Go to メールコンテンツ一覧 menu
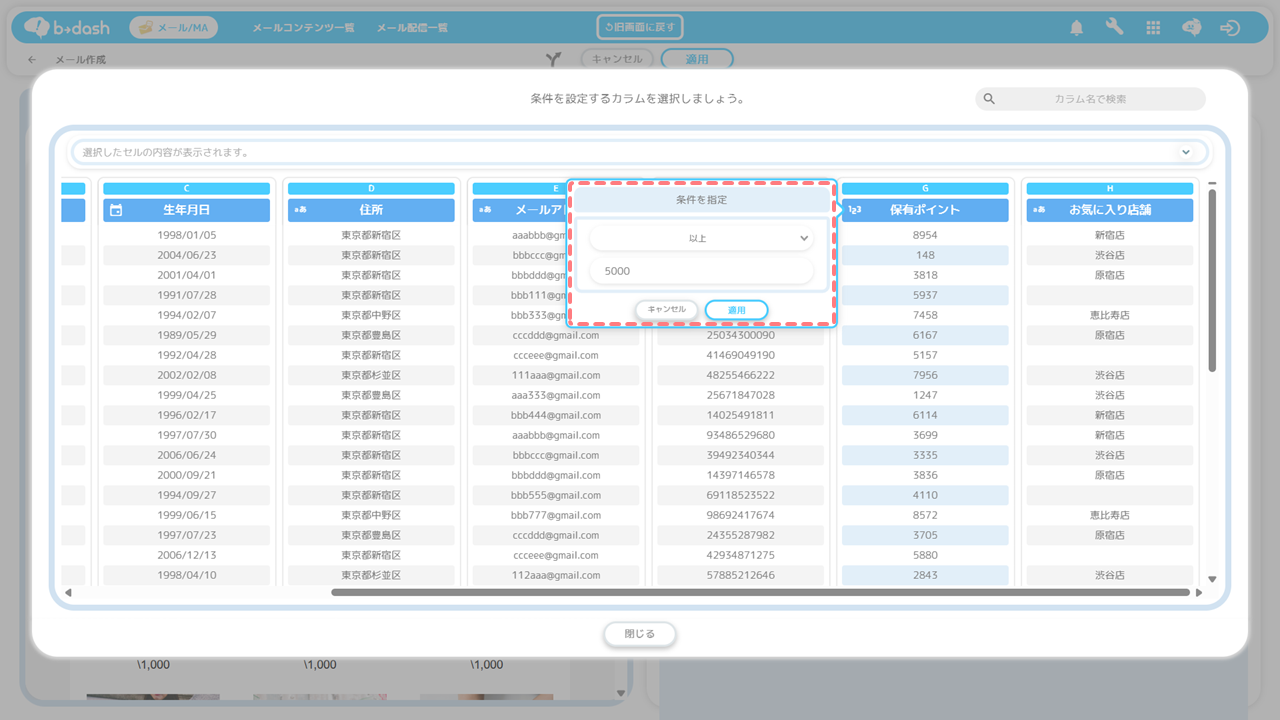The height and width of the screenshot is (720, 1280). pos(303,28)
